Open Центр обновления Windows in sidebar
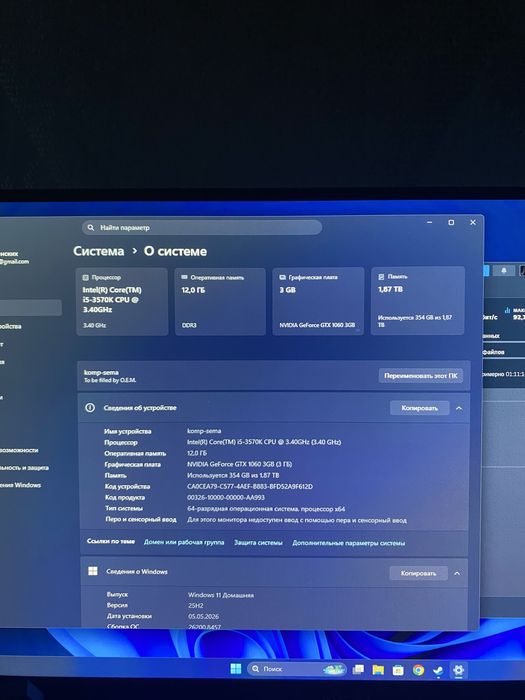Viewport: 525px width, 700px height. coord(20,485)
